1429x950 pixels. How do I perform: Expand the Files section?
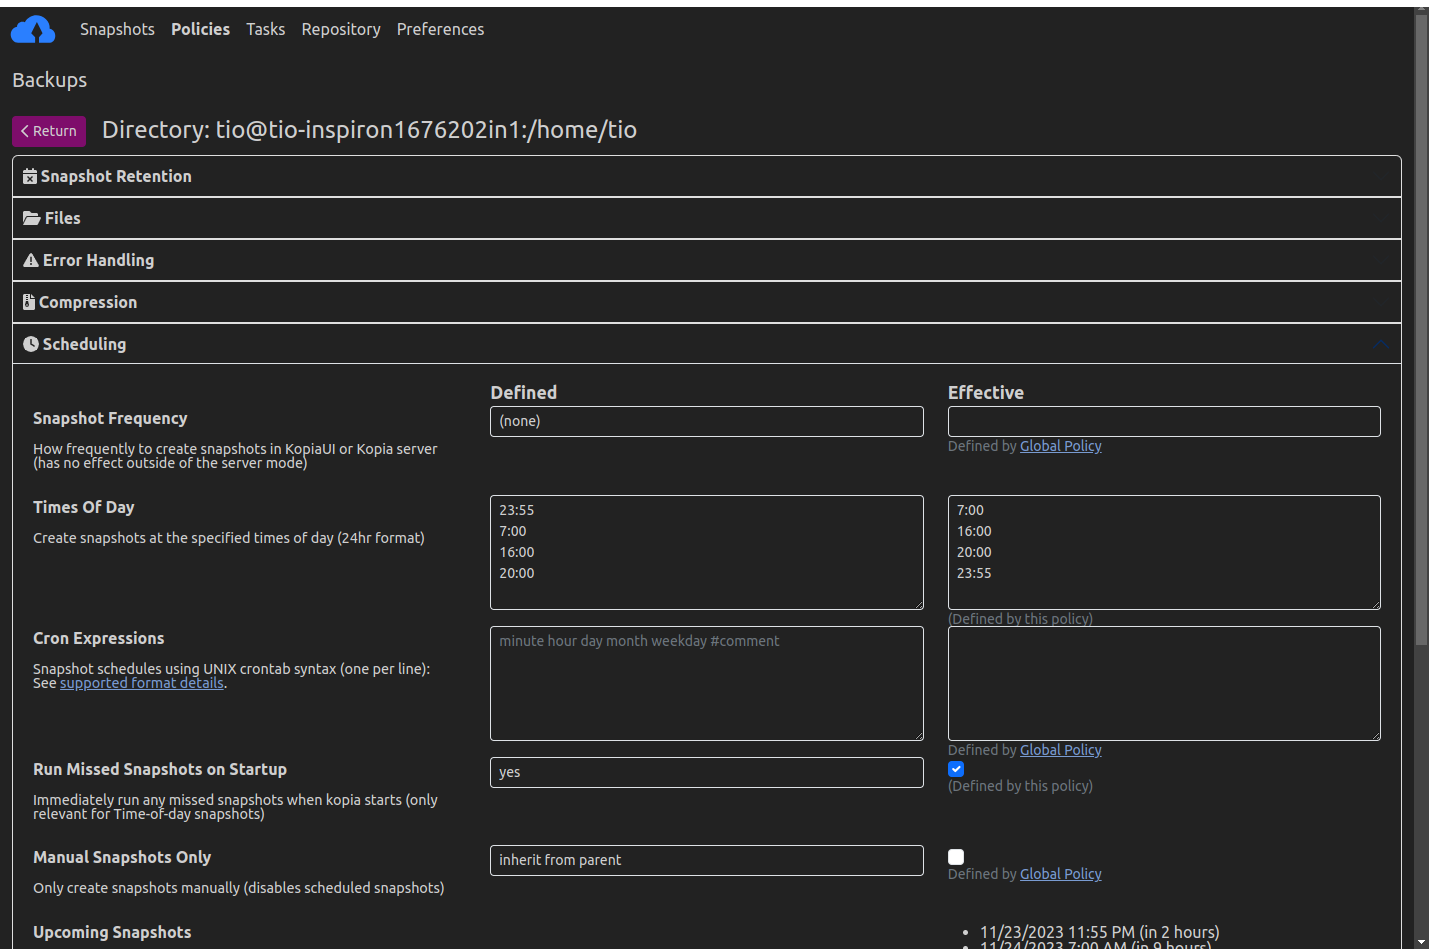tap(707, 218)
